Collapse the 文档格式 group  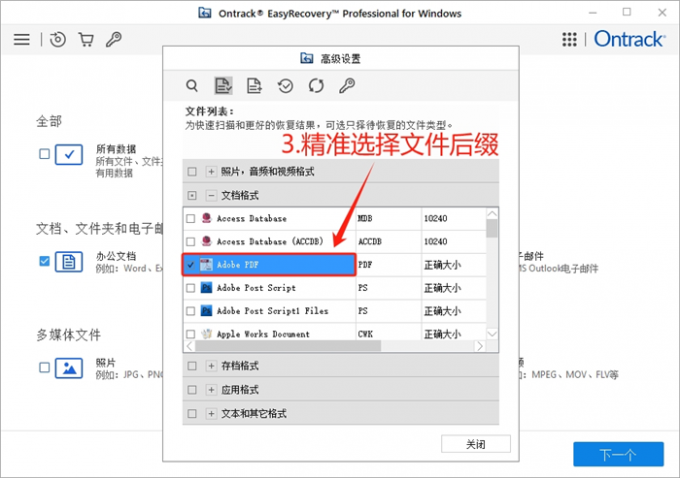211,196
